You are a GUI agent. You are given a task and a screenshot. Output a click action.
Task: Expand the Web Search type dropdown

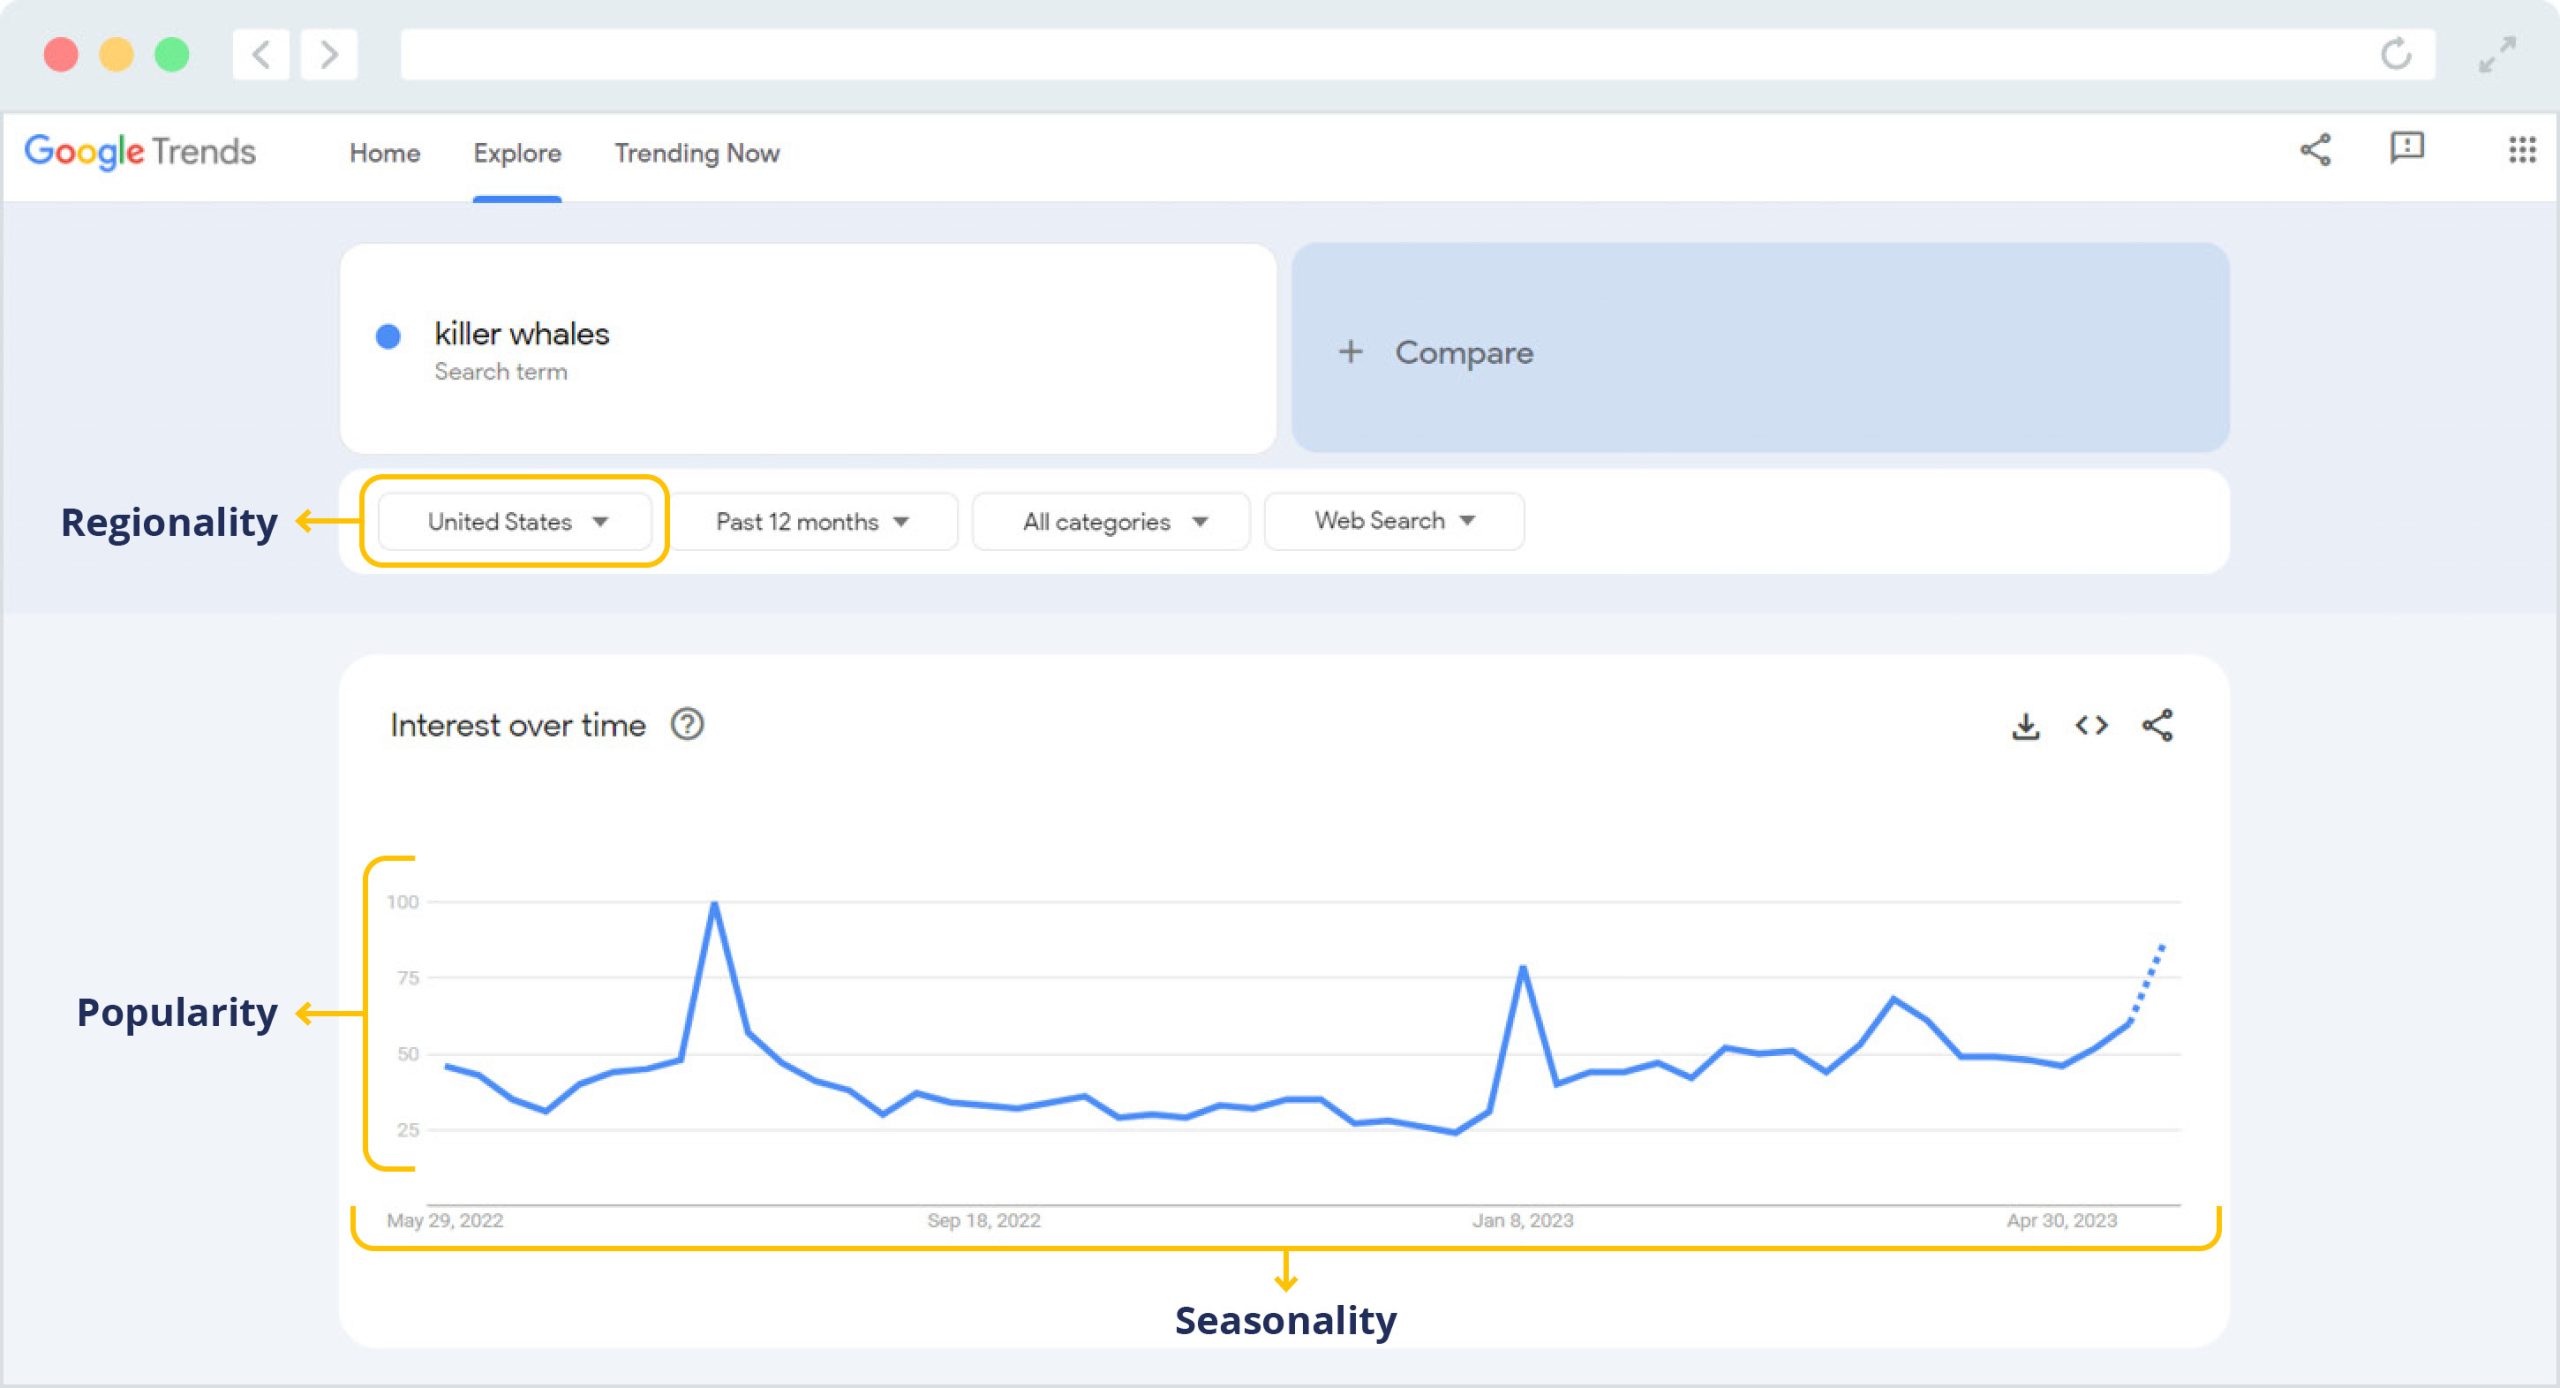[x=1394, y=521]
